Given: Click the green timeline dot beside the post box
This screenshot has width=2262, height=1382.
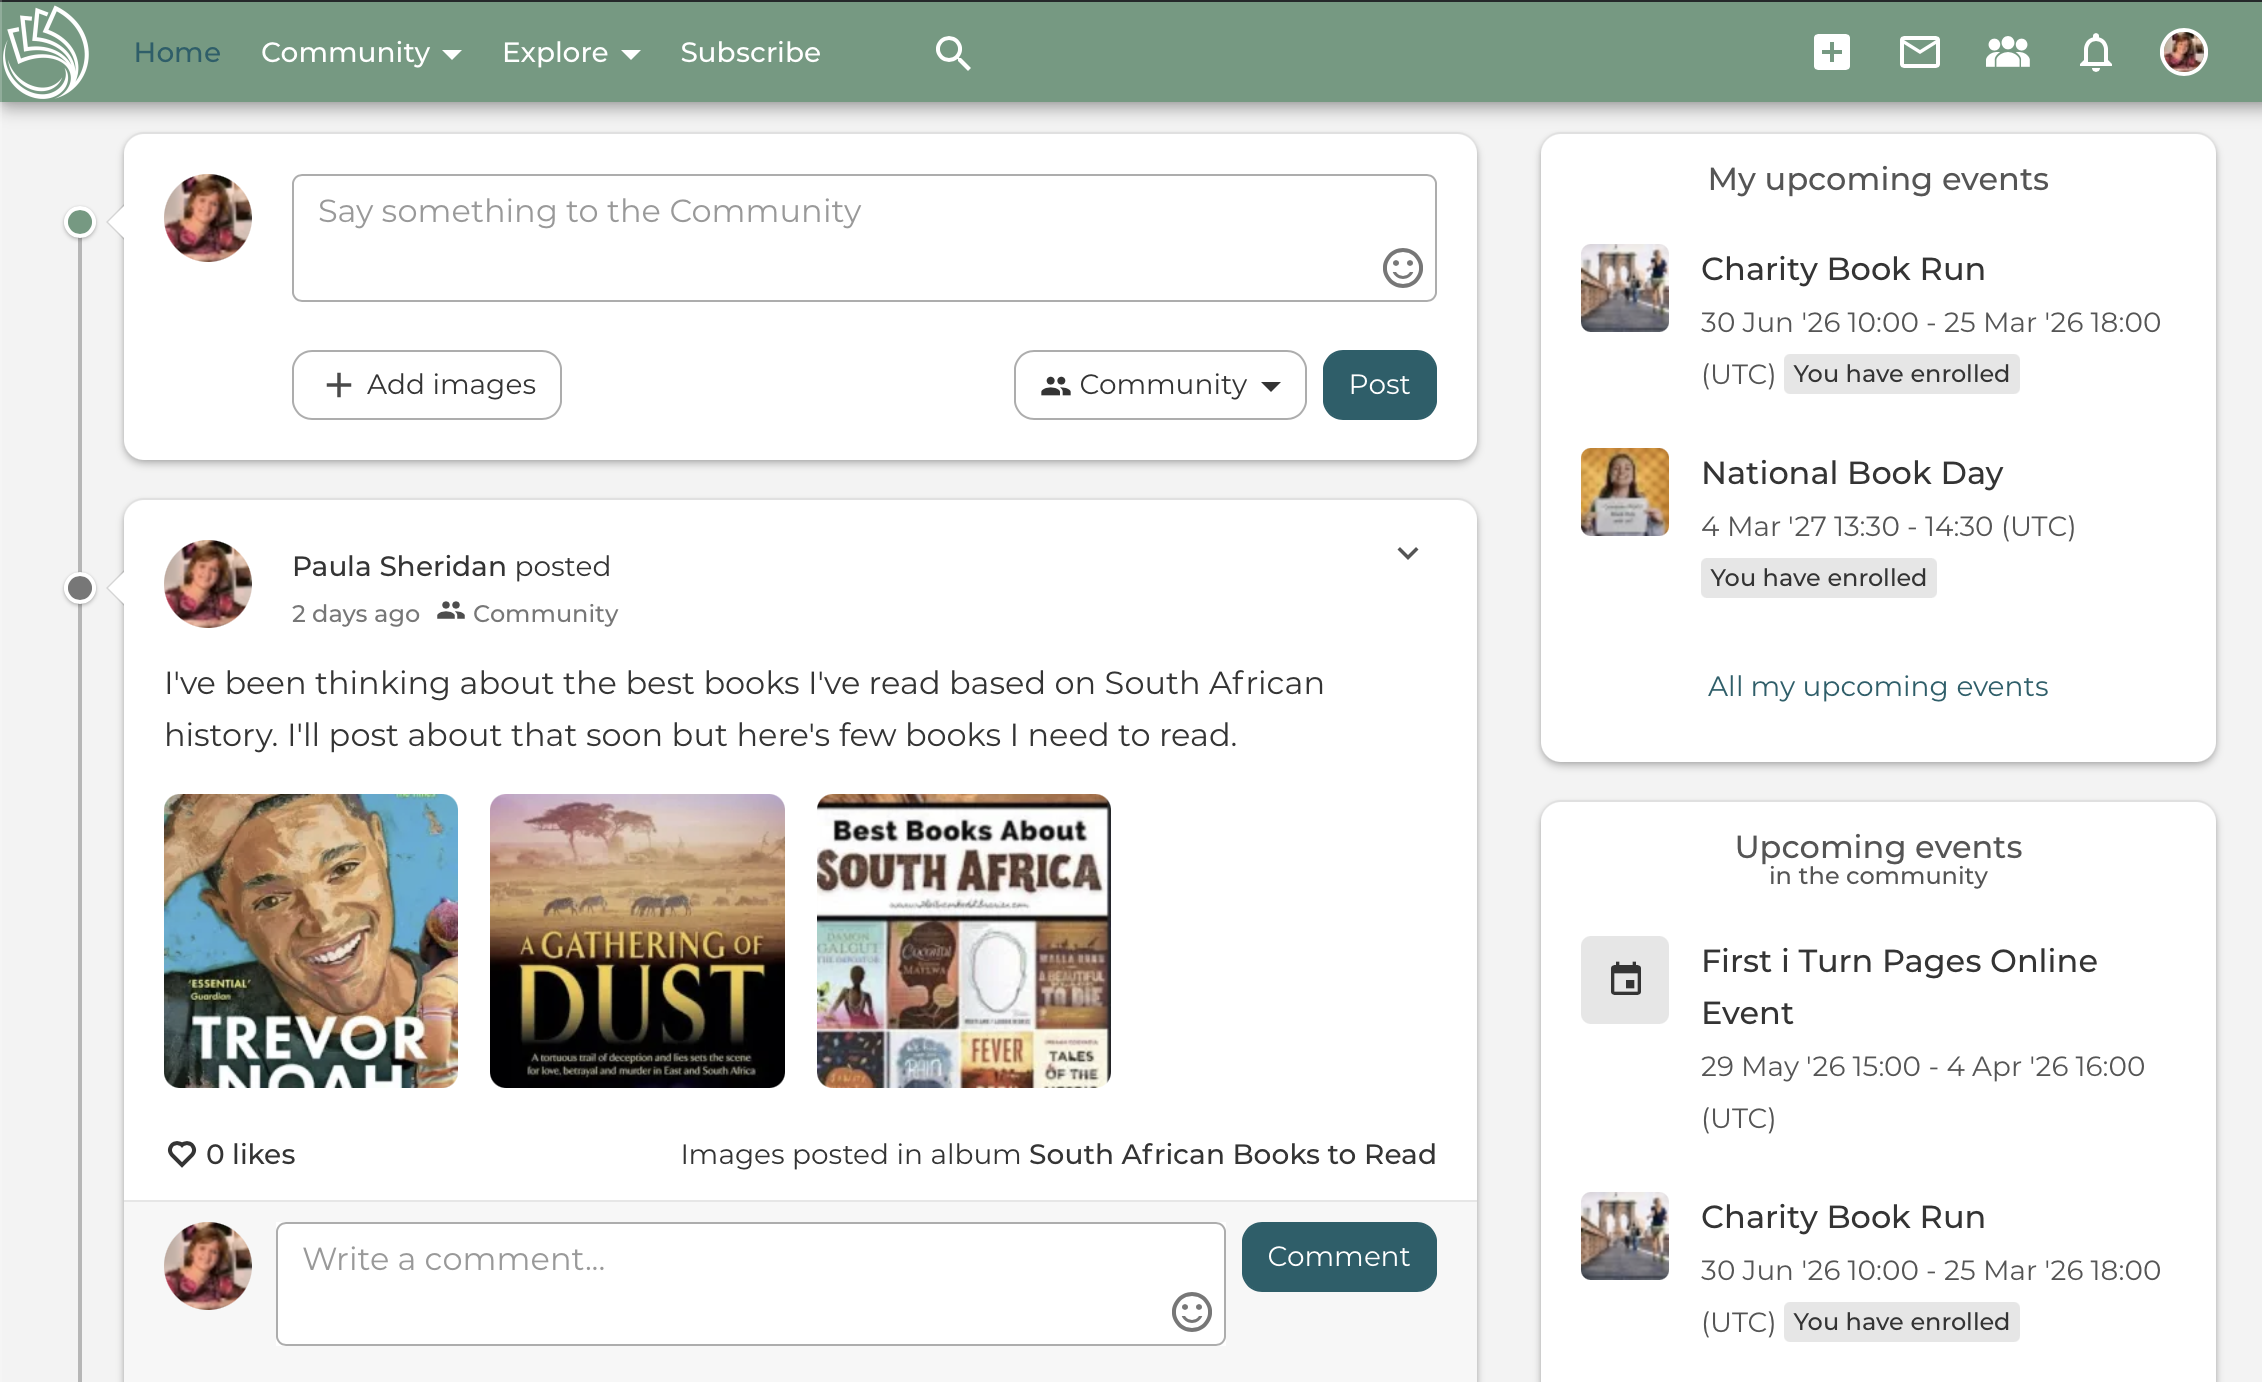Looking at the screenshot, I should coord(80,222).
